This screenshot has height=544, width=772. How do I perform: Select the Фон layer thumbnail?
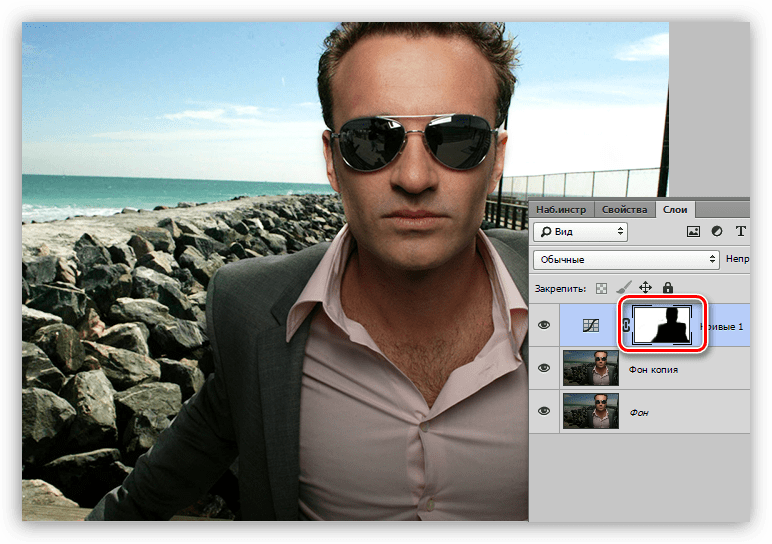pyautogui.click(x=591, y=411)
